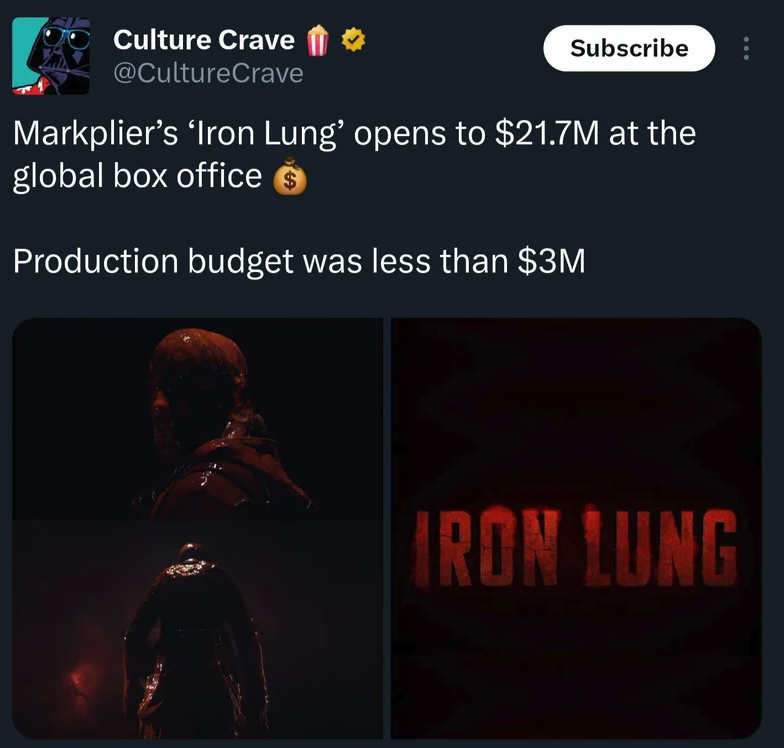Screen dimensions: 784x748
Task: Click the popcorn emoji beside the account name
Action: click(x=318, y=40)
